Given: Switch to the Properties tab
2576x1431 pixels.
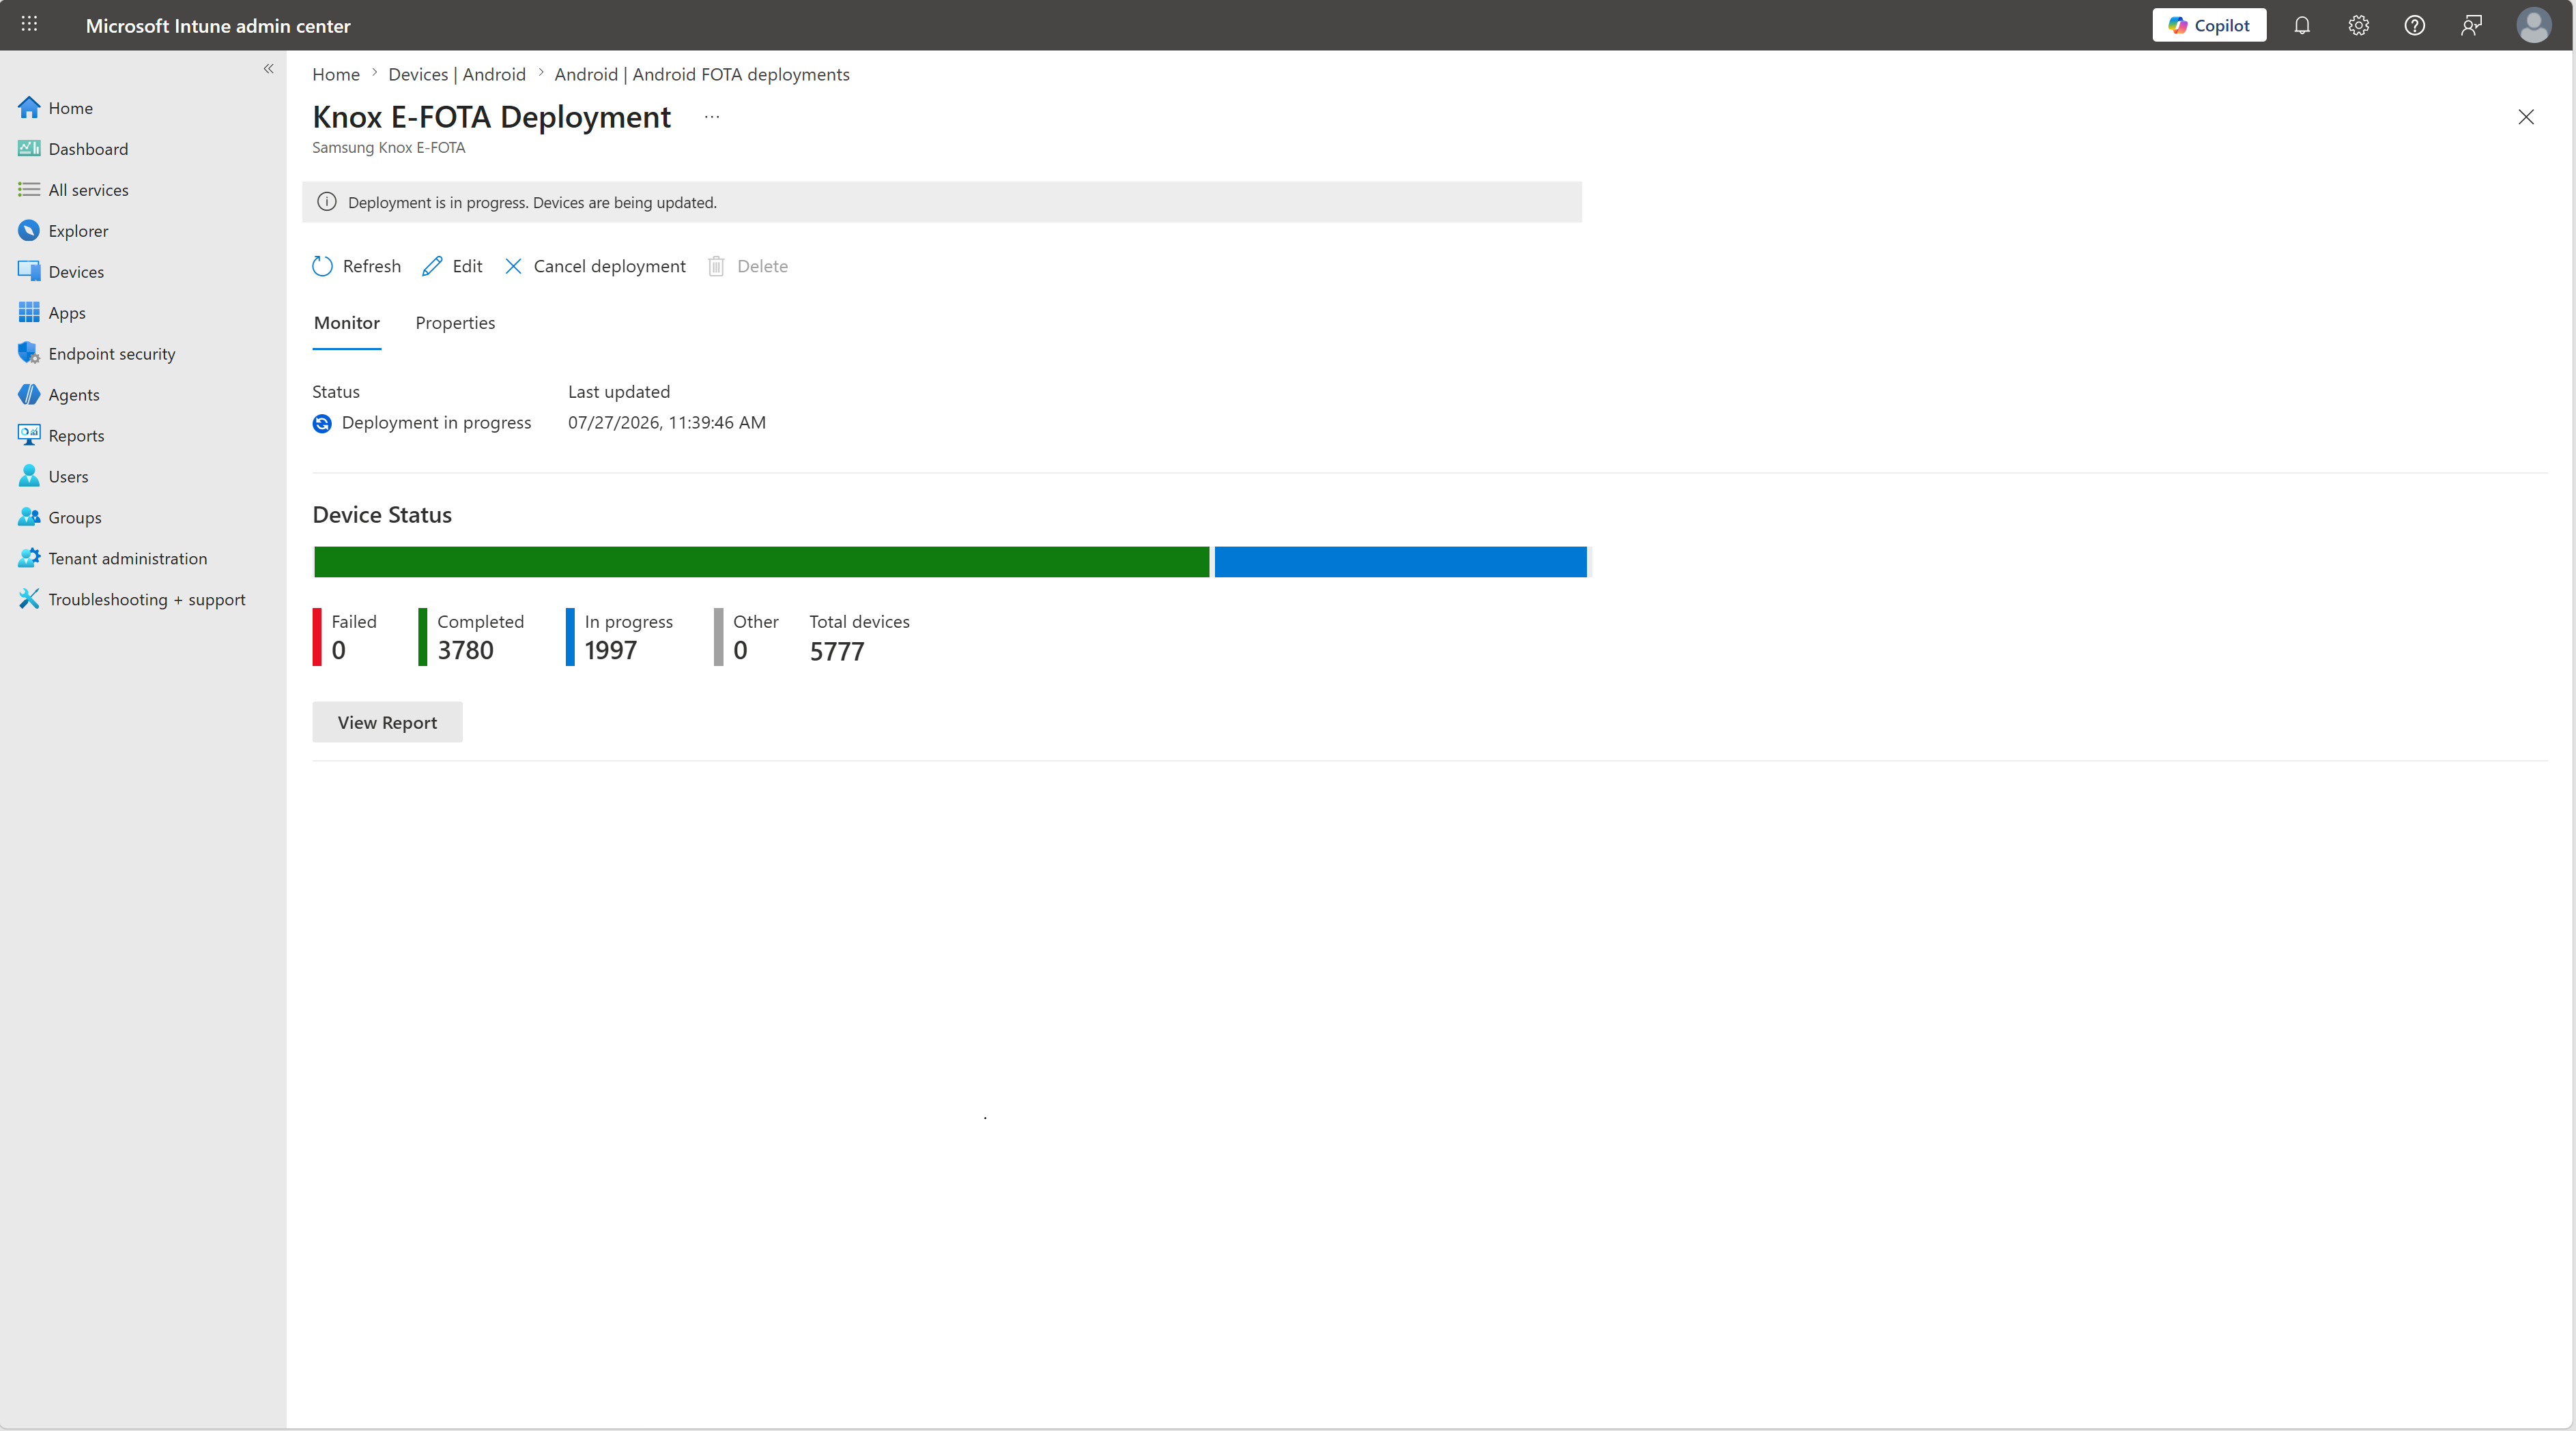Looking at the screenshot, I should tap(455, 323).
